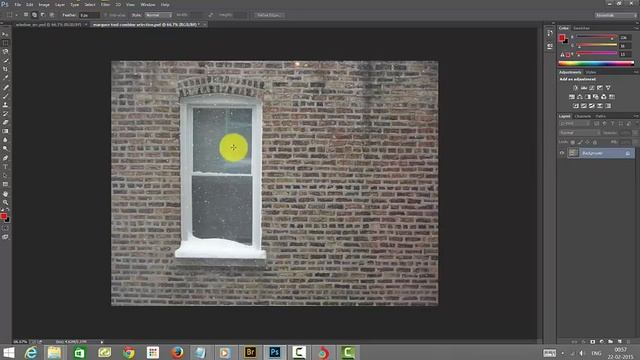Change the screen mode from the toolbar
The width and height of the screenshot is (640, 360).
point(5,237)
